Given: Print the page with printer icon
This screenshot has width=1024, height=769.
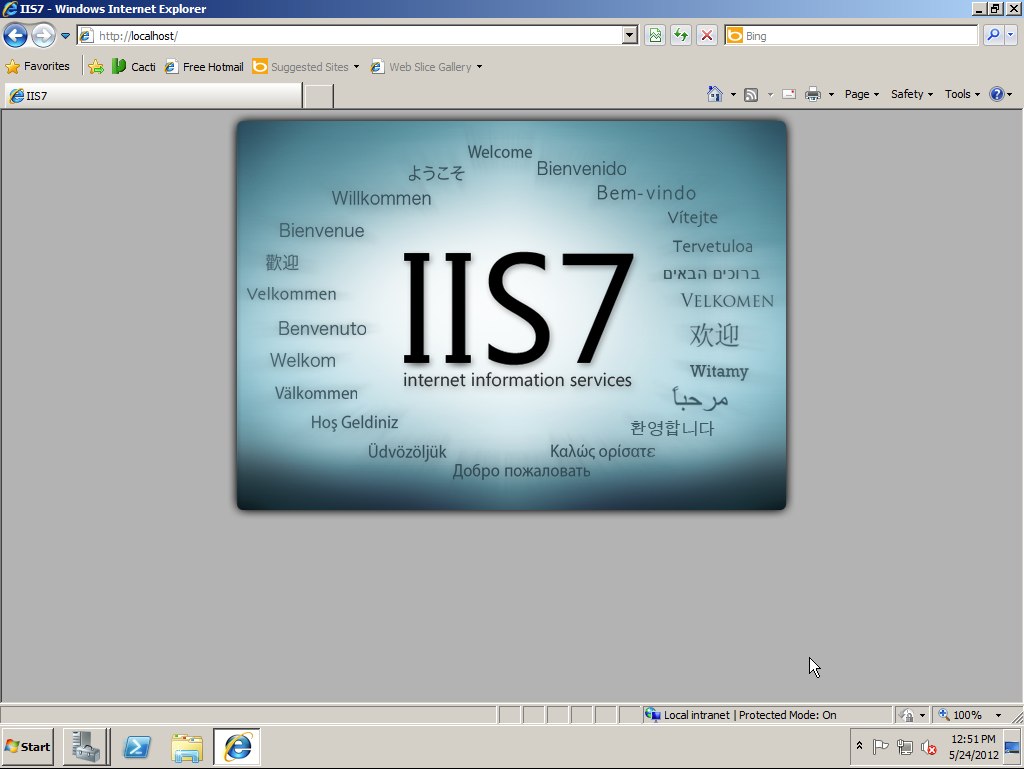Looking at the screenshot, I should point(813,95).
